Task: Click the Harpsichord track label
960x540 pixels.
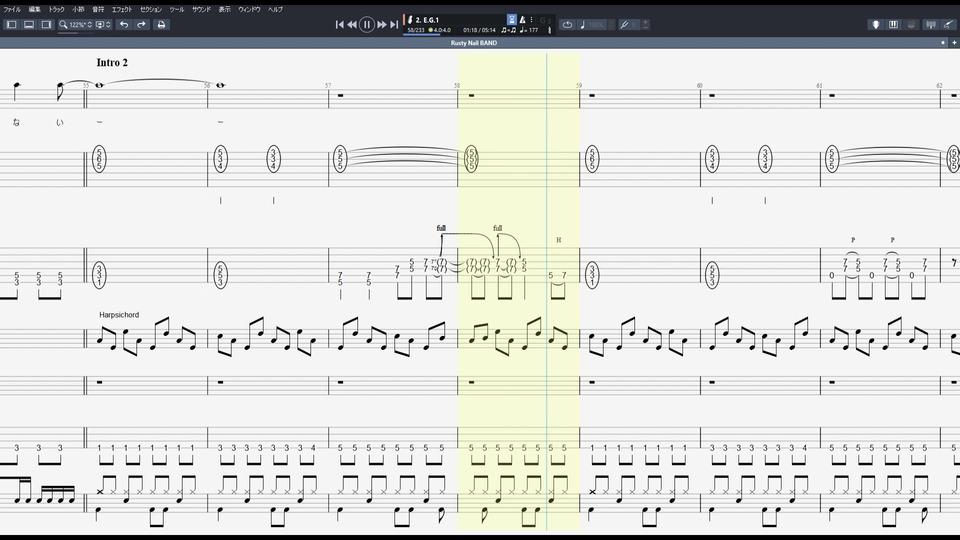Action: point(119,315)
